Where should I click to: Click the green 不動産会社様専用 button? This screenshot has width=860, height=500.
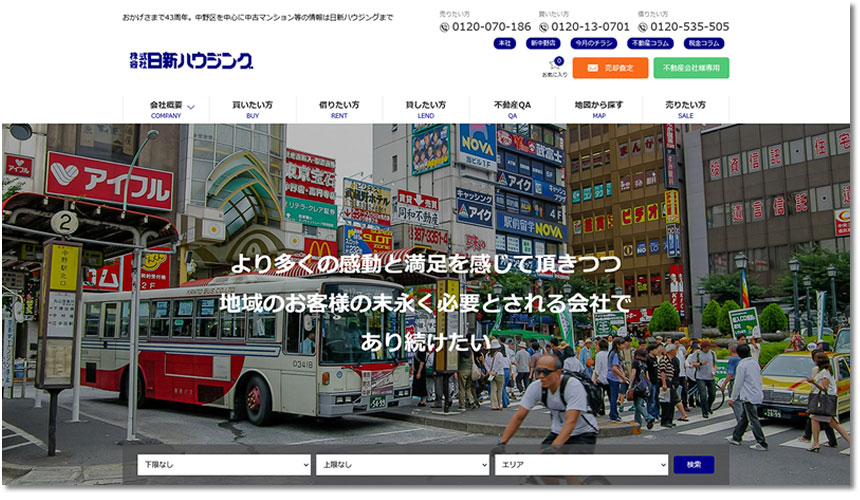click(691, 68)
